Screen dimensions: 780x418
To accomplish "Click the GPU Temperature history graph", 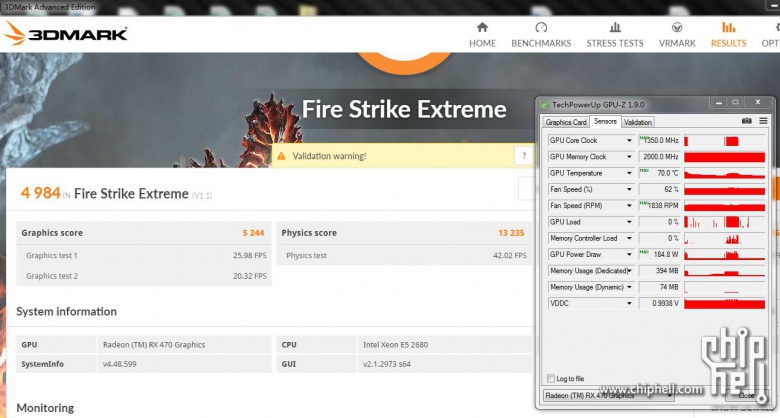I will (x=724, y=173).
